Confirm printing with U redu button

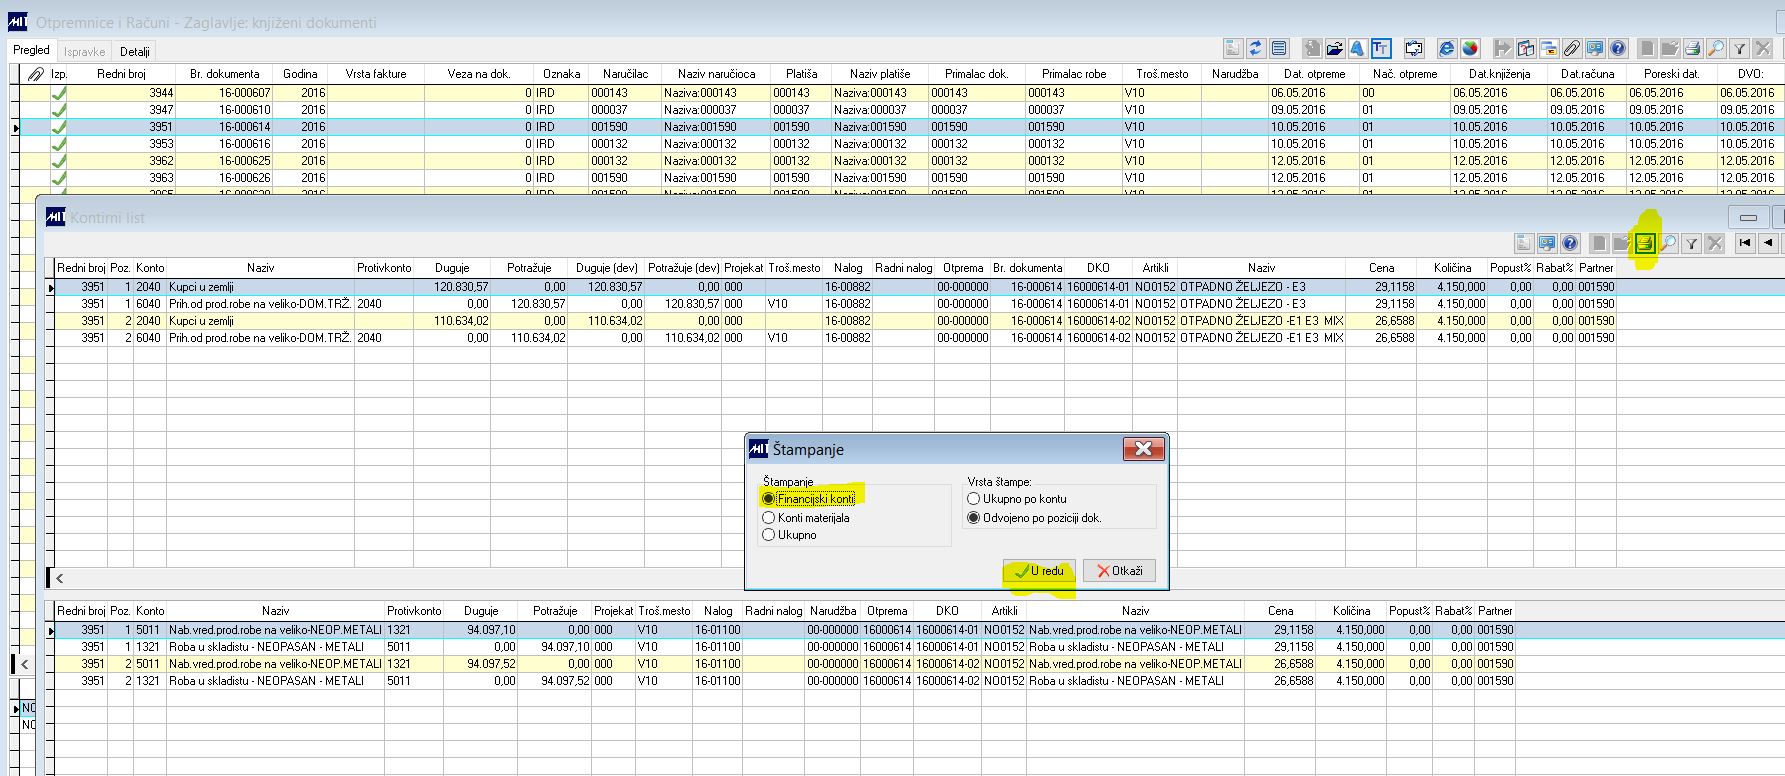coord(1040,571)
